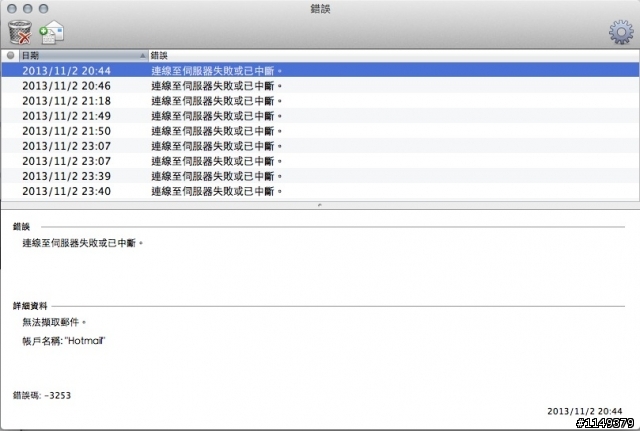The width and height of the screenshot is (640, 431).
Task: Click the 錯誤 column header
Action: 393,56
